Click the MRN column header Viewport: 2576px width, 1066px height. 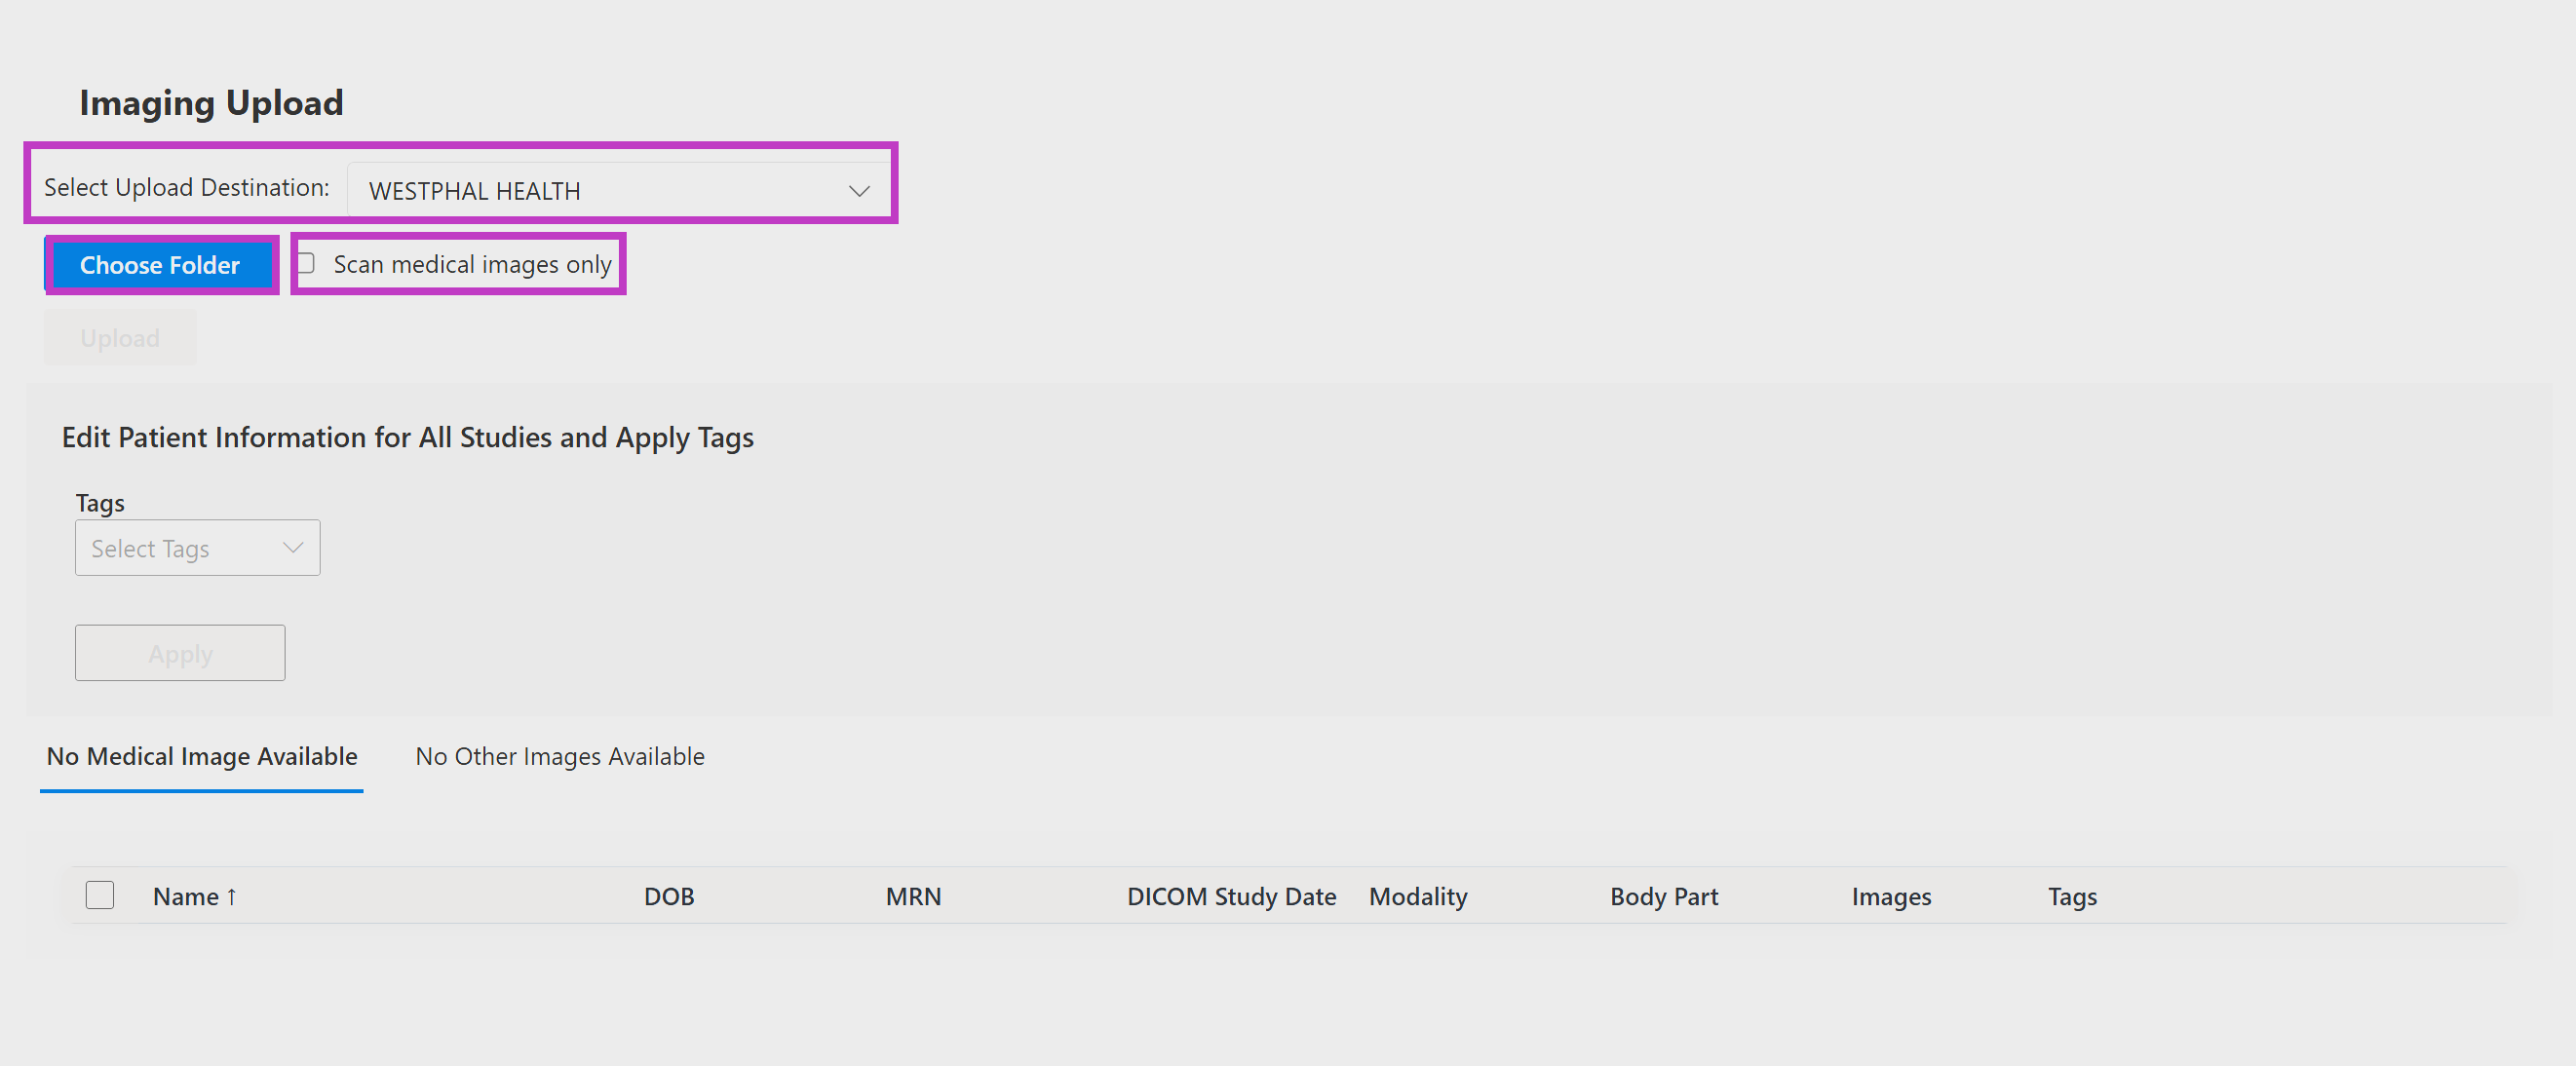(913, 897)
